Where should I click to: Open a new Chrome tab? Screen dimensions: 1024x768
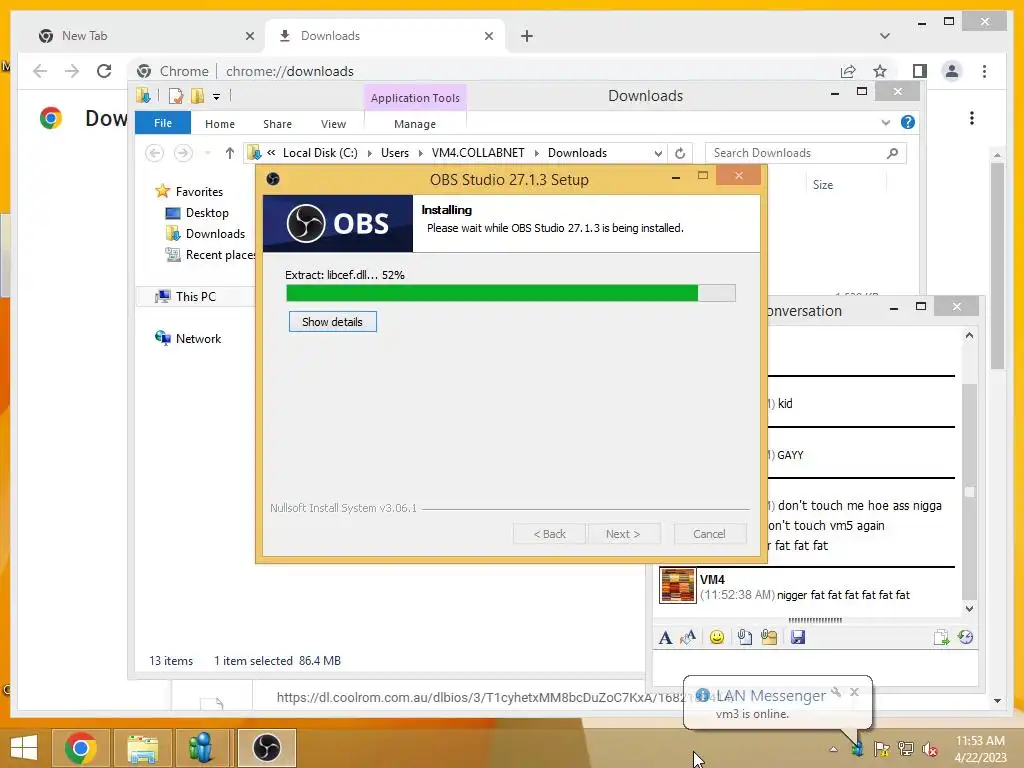click(527, 36)
